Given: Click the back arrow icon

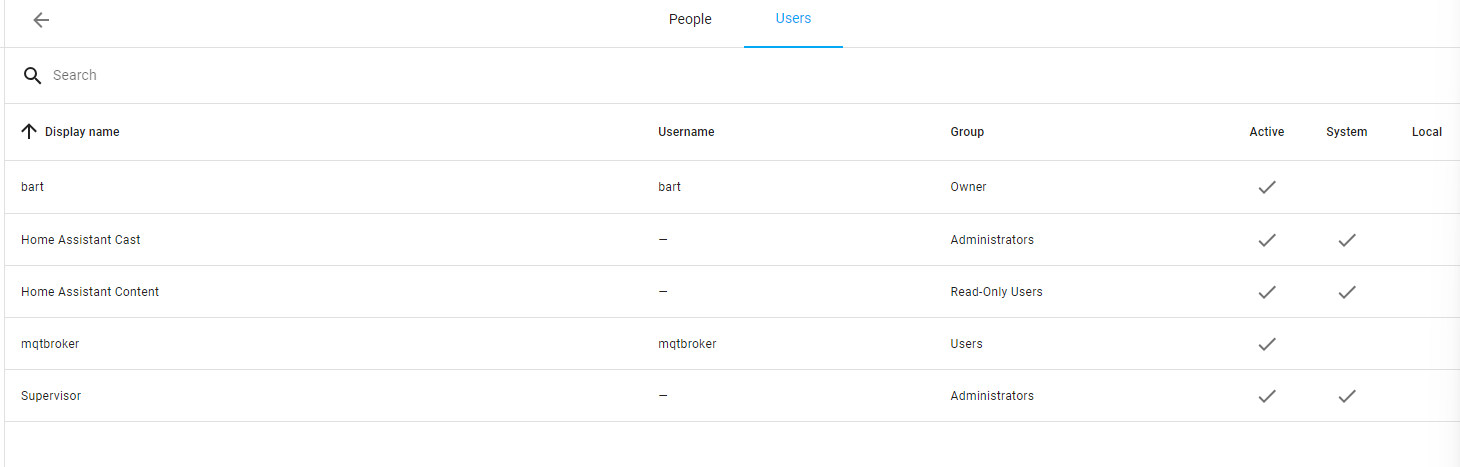Looking at the screenshot, I should point(41,20).
